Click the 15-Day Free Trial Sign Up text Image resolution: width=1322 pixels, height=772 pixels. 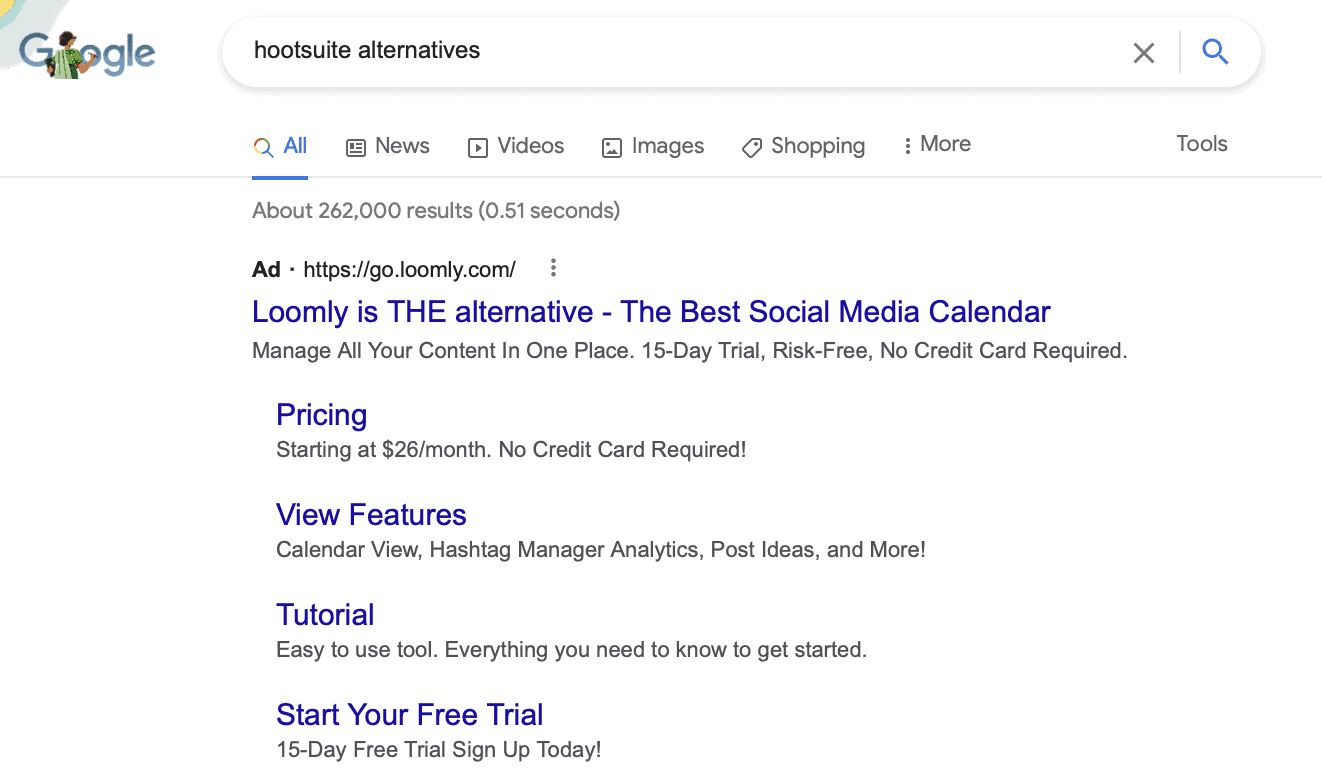[x=439, y=750]
